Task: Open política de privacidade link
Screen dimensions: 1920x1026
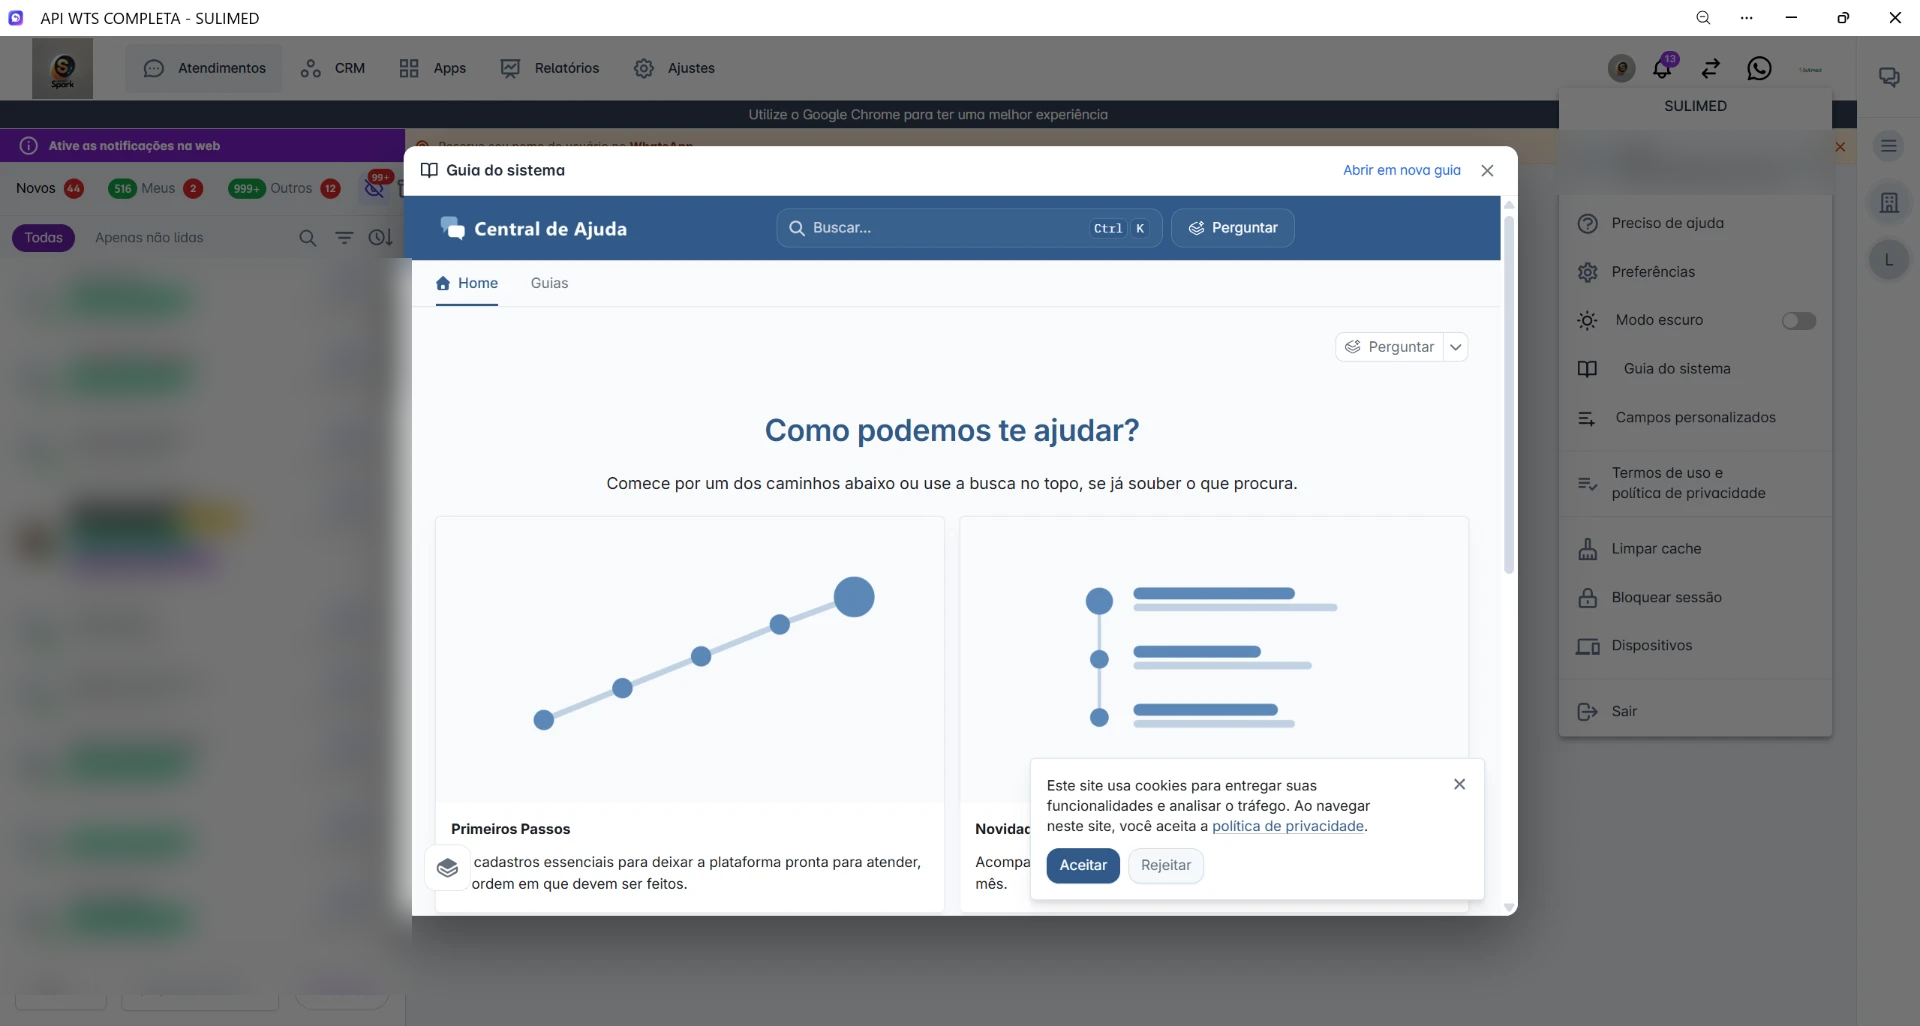Action: [1287, 827]
